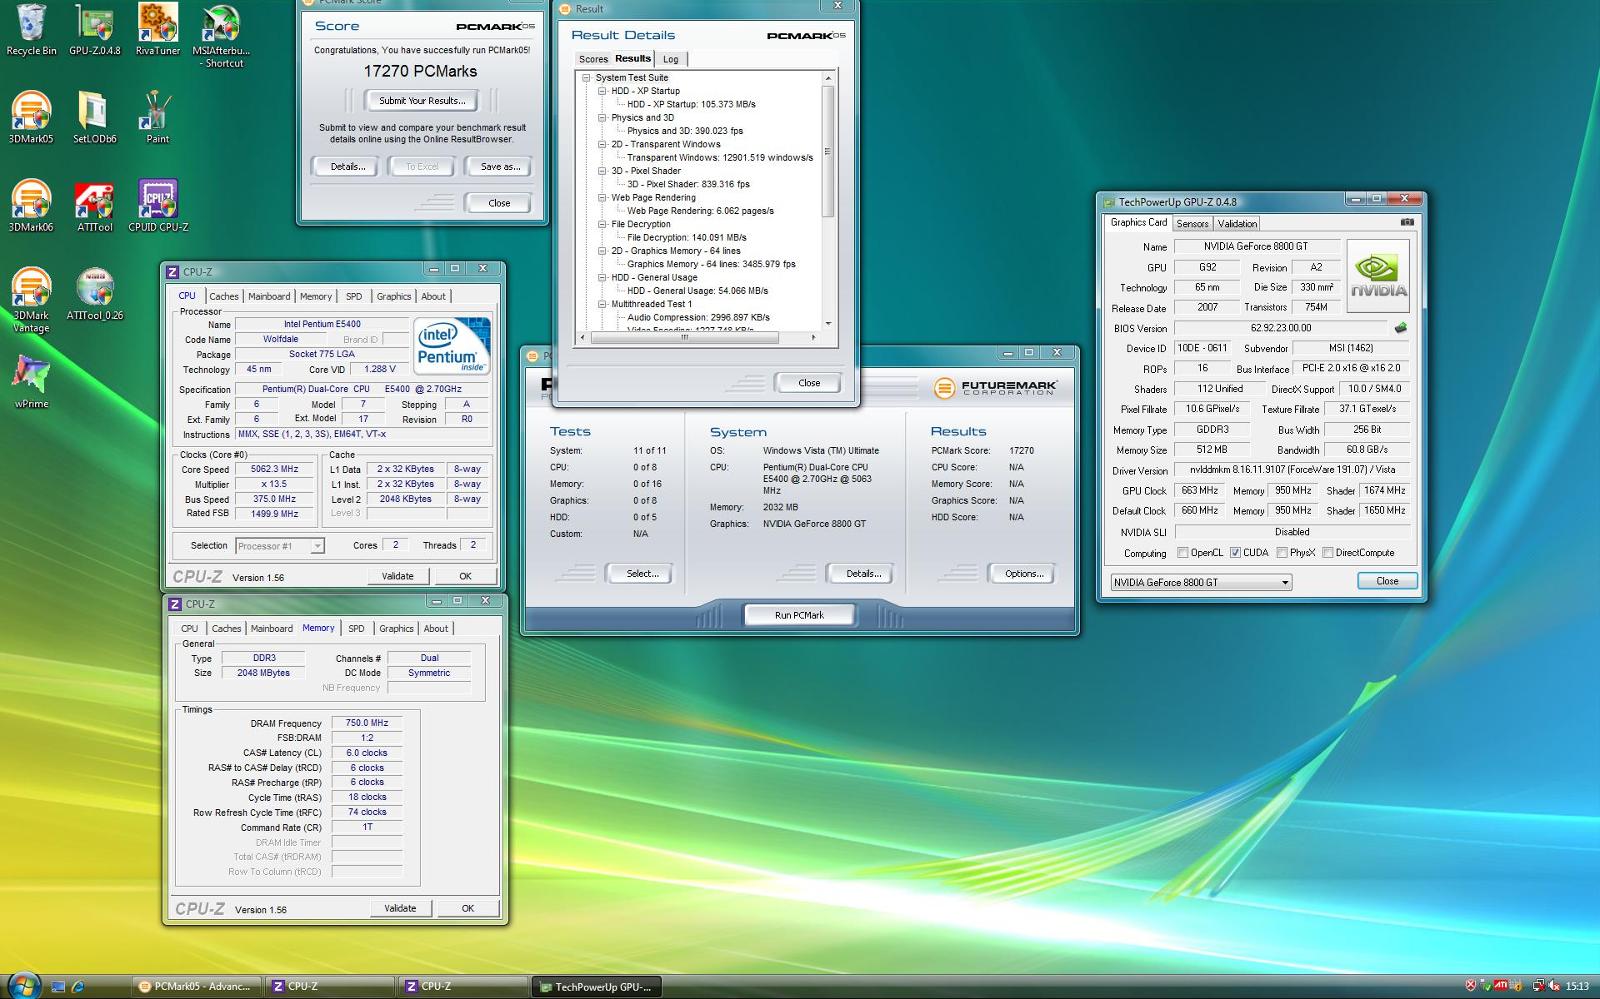The height and width of the screenshot is (999, 1600).
Task: Select the 3DMark Vantage desktop icon
Action: click(x=31, y=300)
